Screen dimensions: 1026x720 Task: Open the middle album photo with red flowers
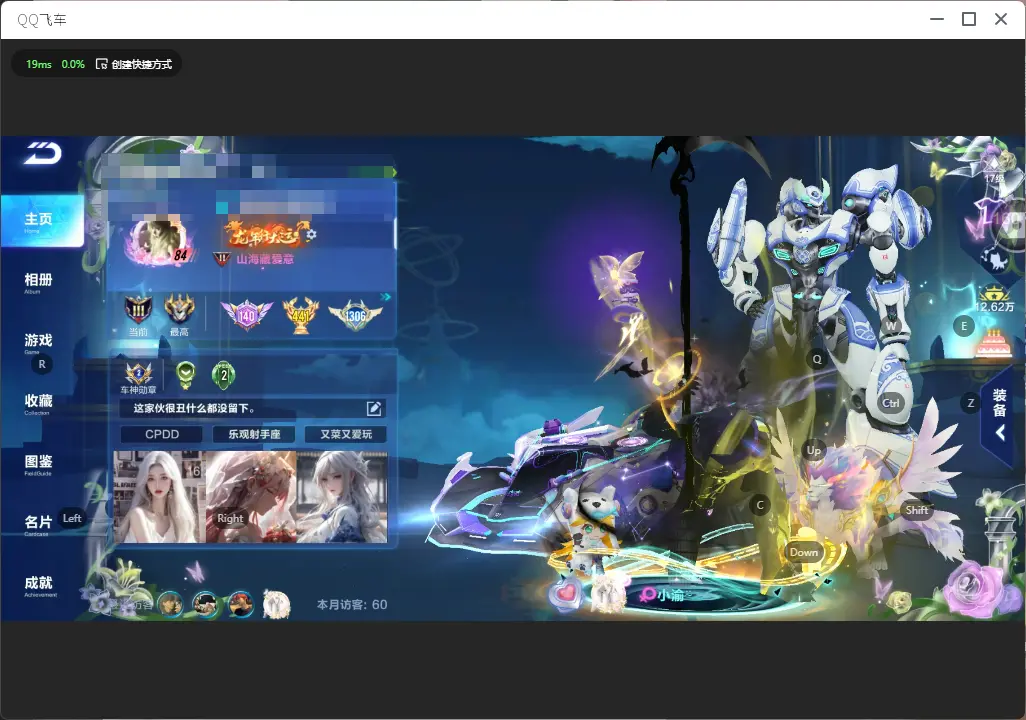pyautogui.click(x=251, y=497)
